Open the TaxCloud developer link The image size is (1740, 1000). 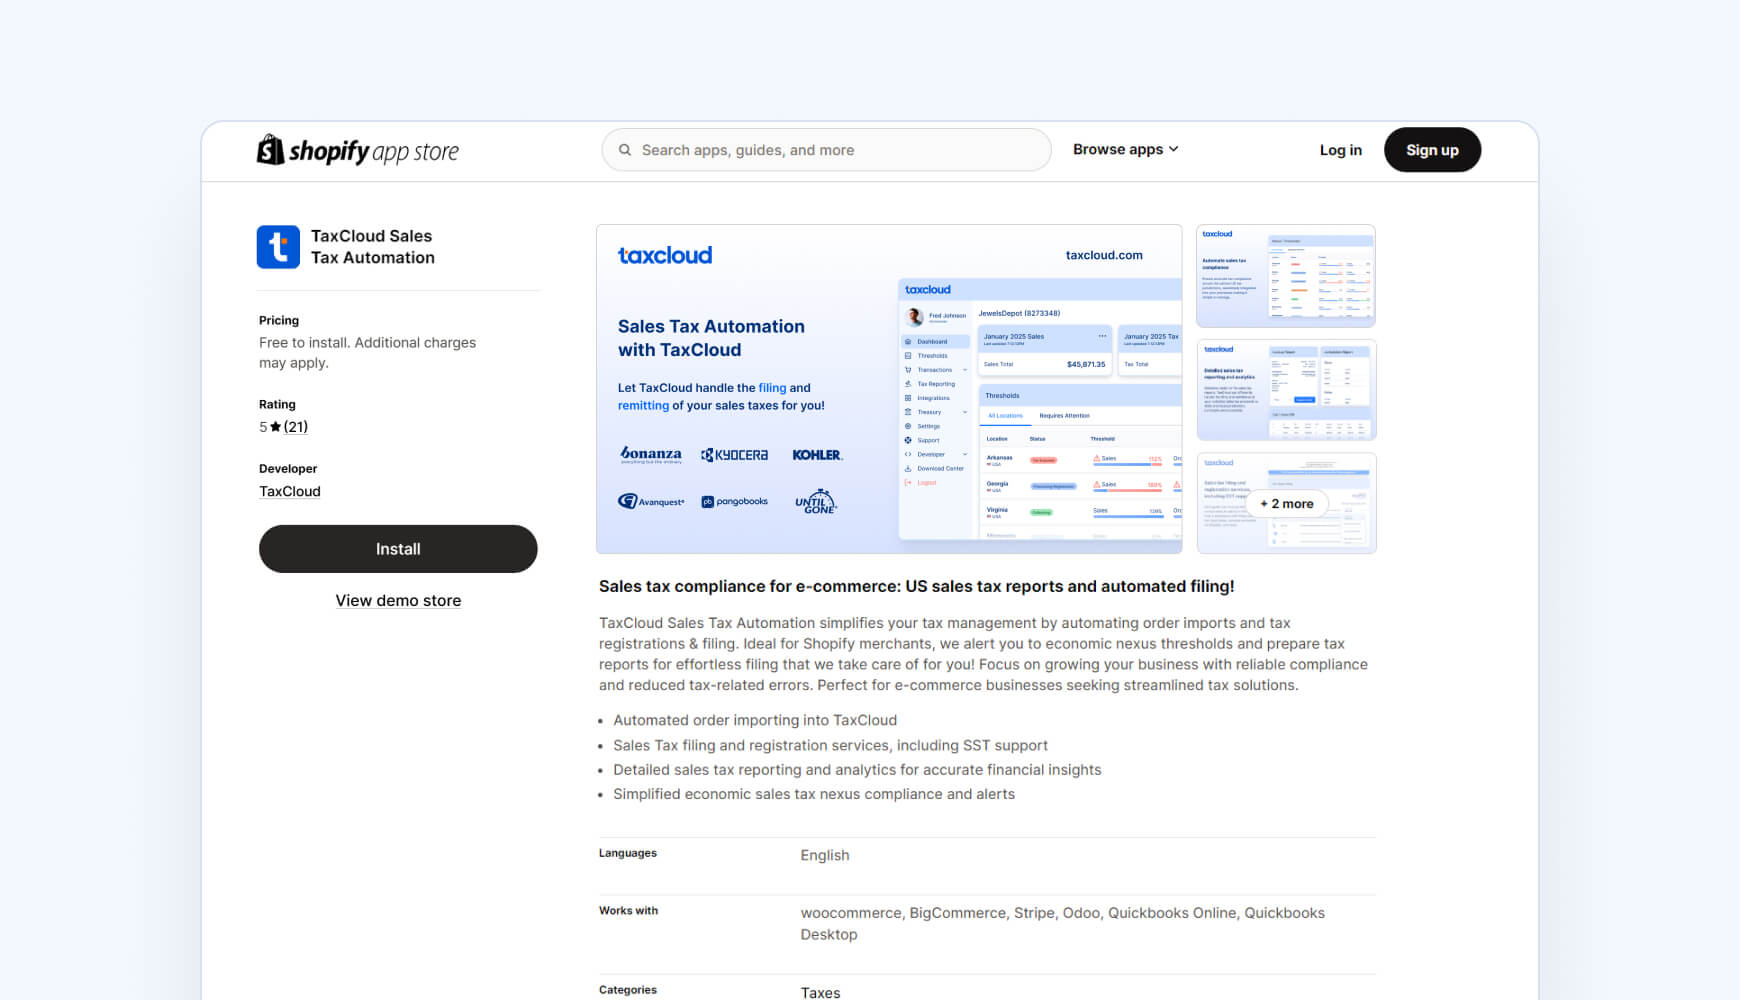click(290, 491)
